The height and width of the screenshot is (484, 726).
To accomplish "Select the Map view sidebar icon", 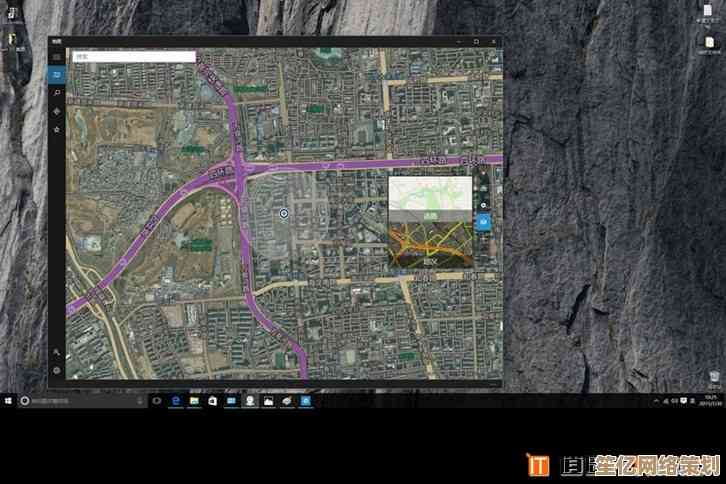I will 57,75.
